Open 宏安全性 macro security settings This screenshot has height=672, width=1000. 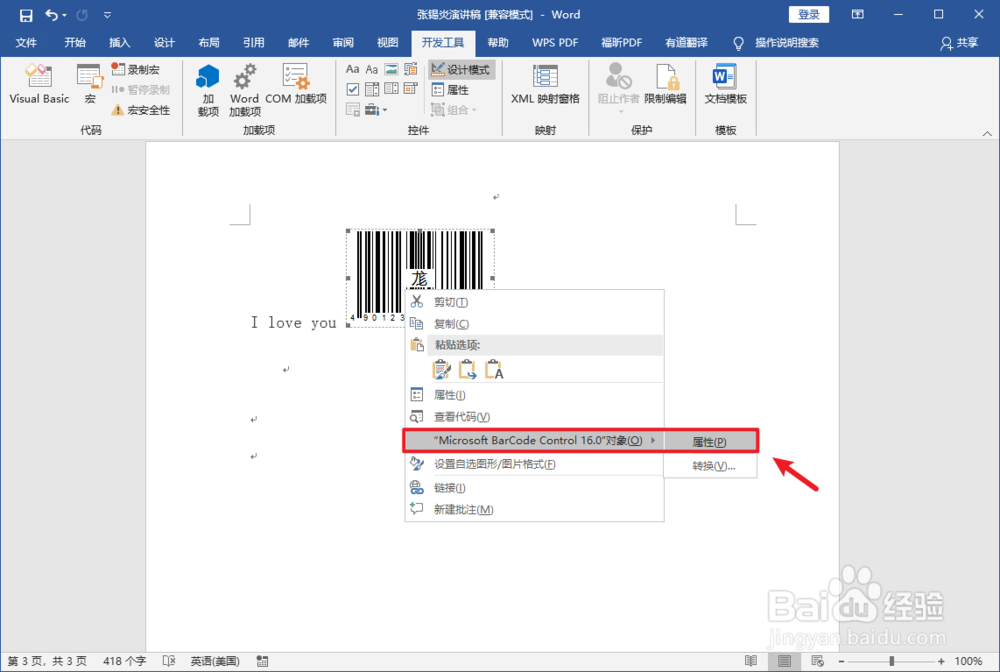(141, 110)
